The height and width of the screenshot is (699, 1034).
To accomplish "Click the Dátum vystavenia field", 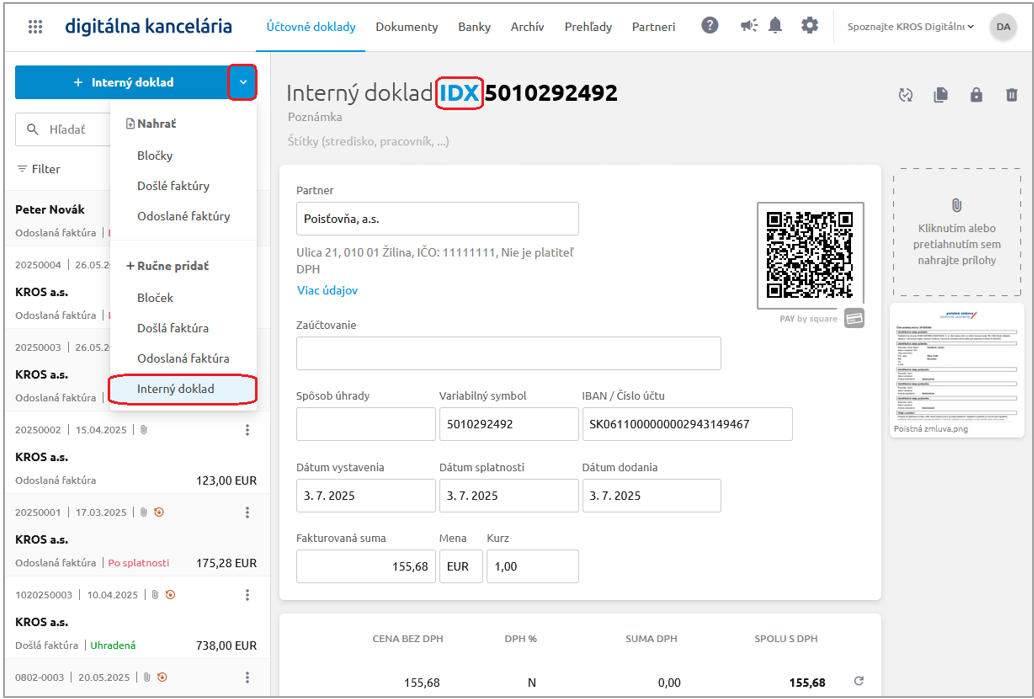I will coord(366,496).
